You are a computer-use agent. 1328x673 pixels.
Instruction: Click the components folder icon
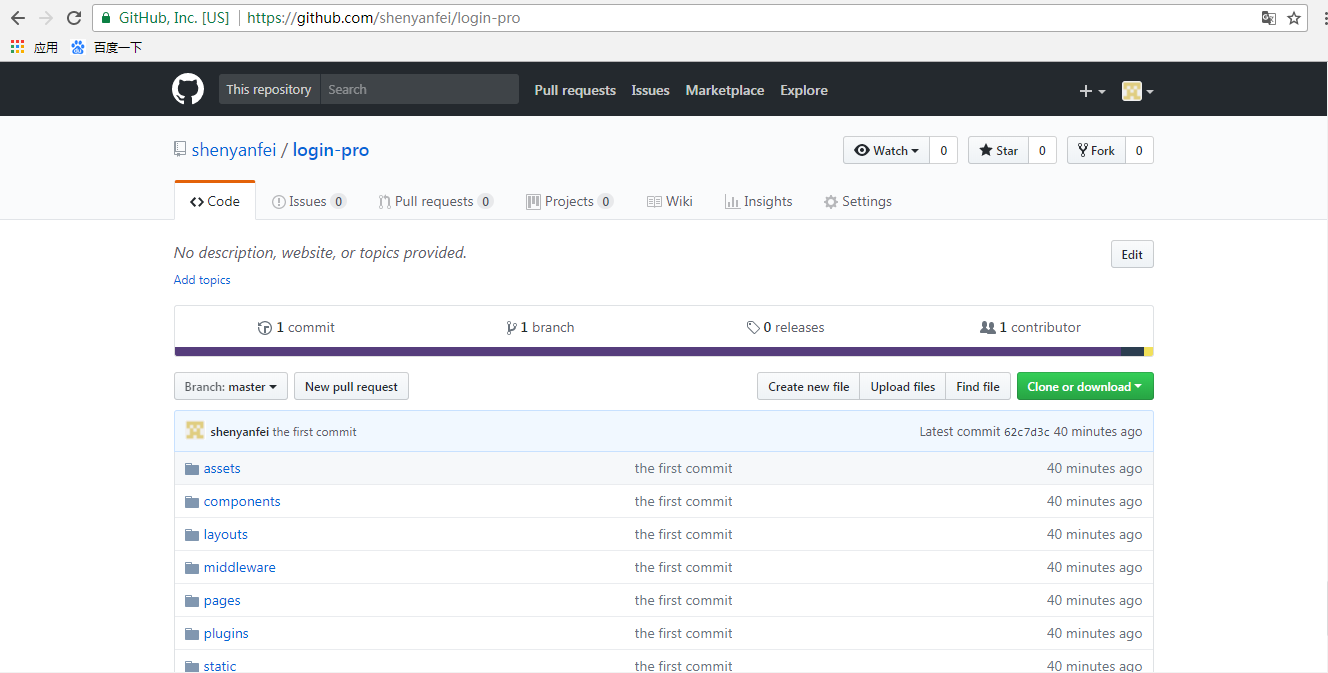point(192,501)
